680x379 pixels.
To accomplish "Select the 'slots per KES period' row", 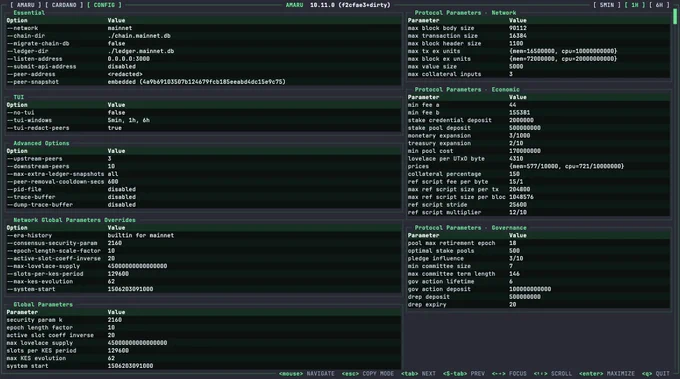I will (x=204, y=350).
